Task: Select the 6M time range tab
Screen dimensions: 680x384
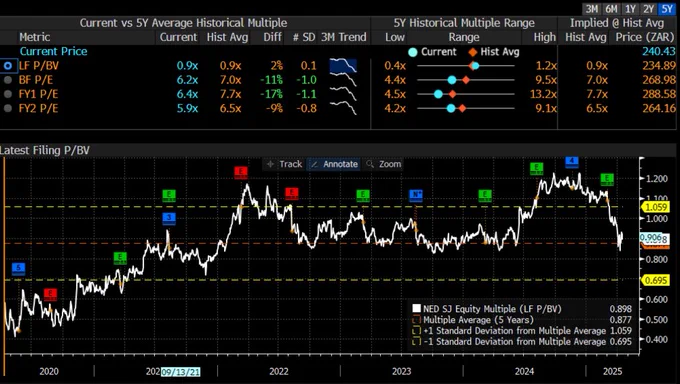Action: click(611, 9)
